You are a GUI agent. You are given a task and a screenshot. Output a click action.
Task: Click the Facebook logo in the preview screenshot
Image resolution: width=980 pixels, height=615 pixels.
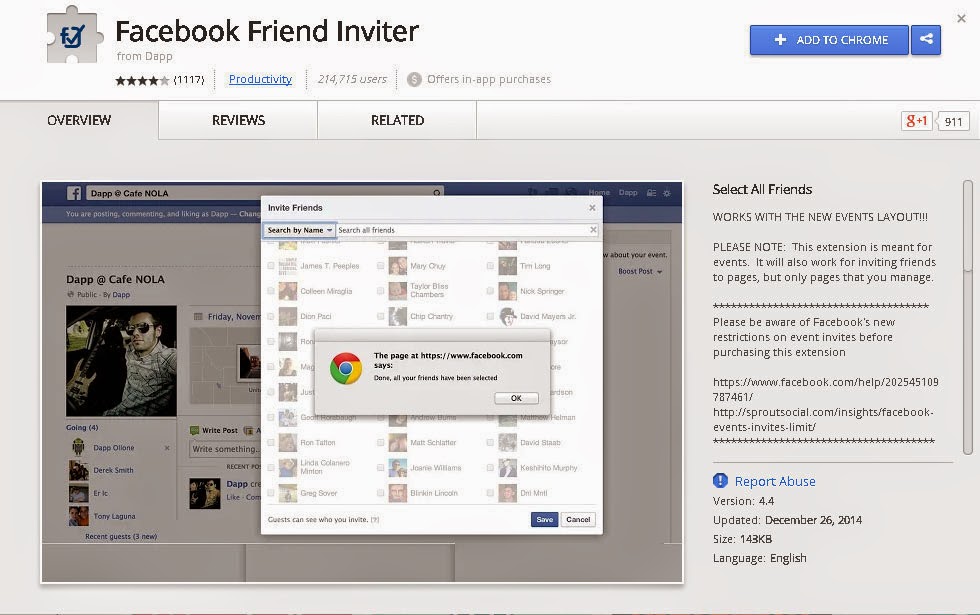(74, 193)
